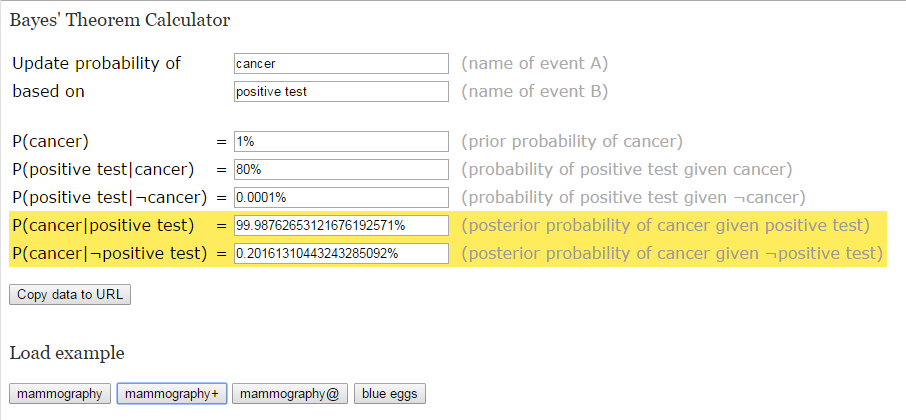
Task: Select the P(cancer) prior field showing 1%
Action: (341, 142)
